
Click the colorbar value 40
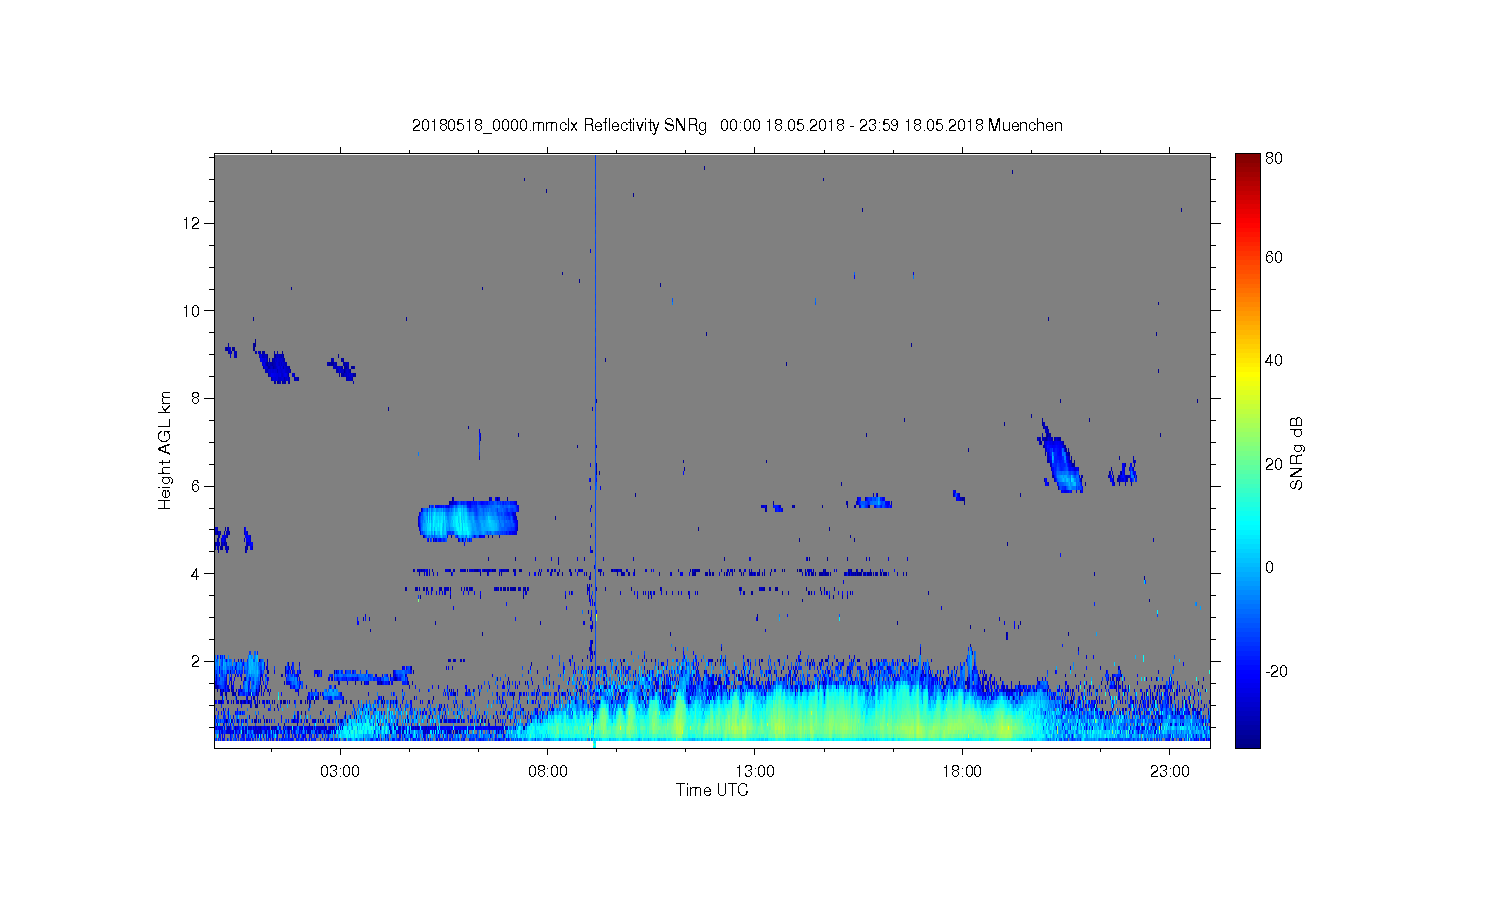pos(1274,360)
